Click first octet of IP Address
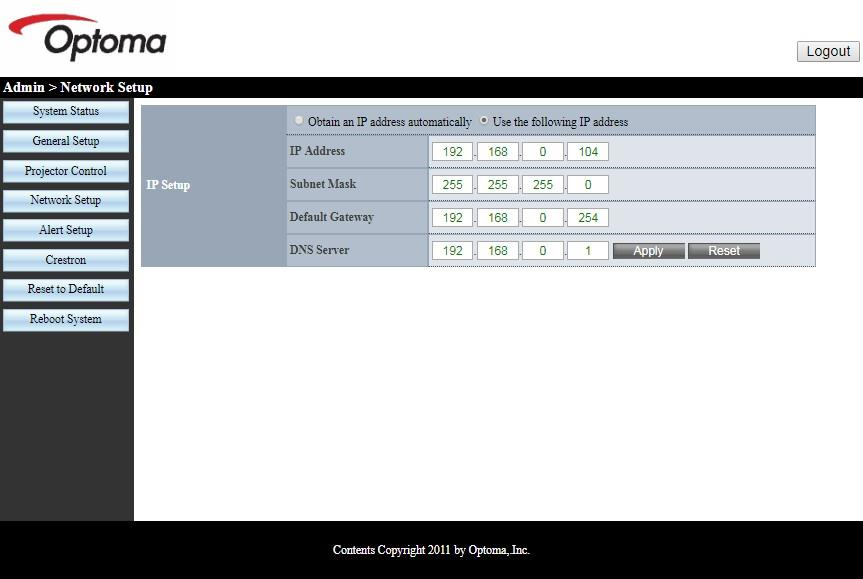The image size is (863, 579). pos(453,152)
